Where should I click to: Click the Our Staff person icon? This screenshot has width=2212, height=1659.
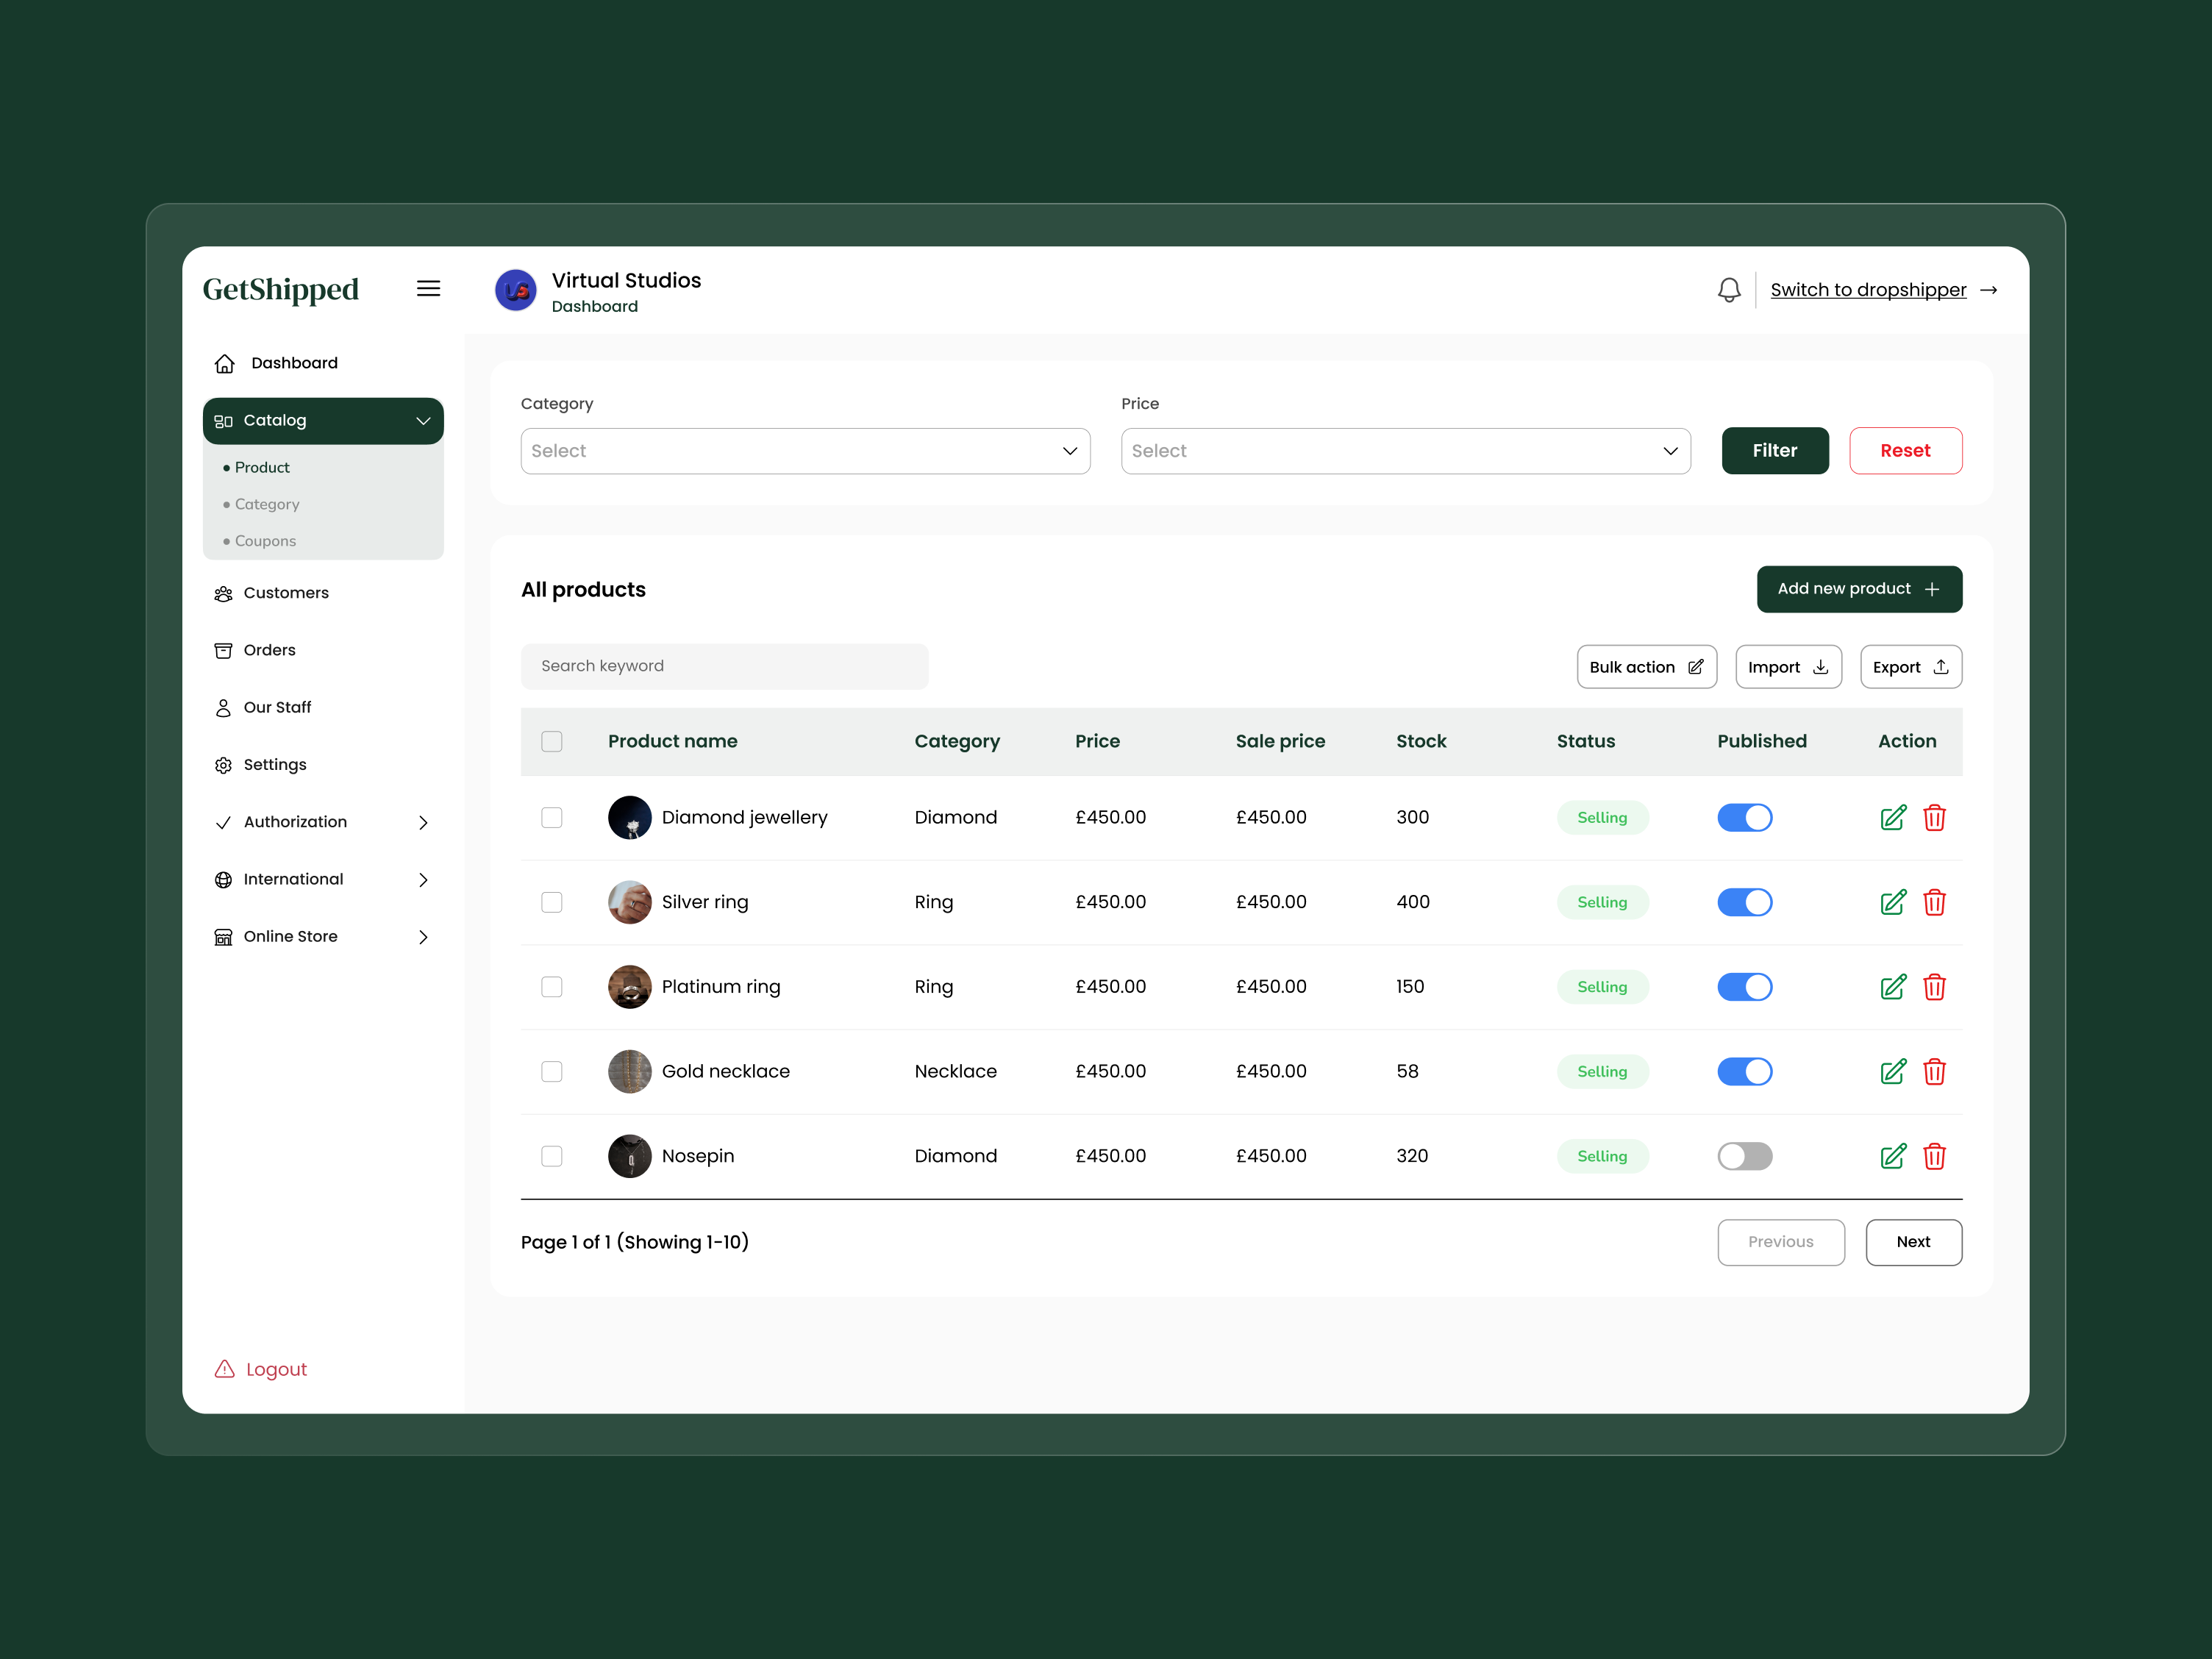pos(223,707)
